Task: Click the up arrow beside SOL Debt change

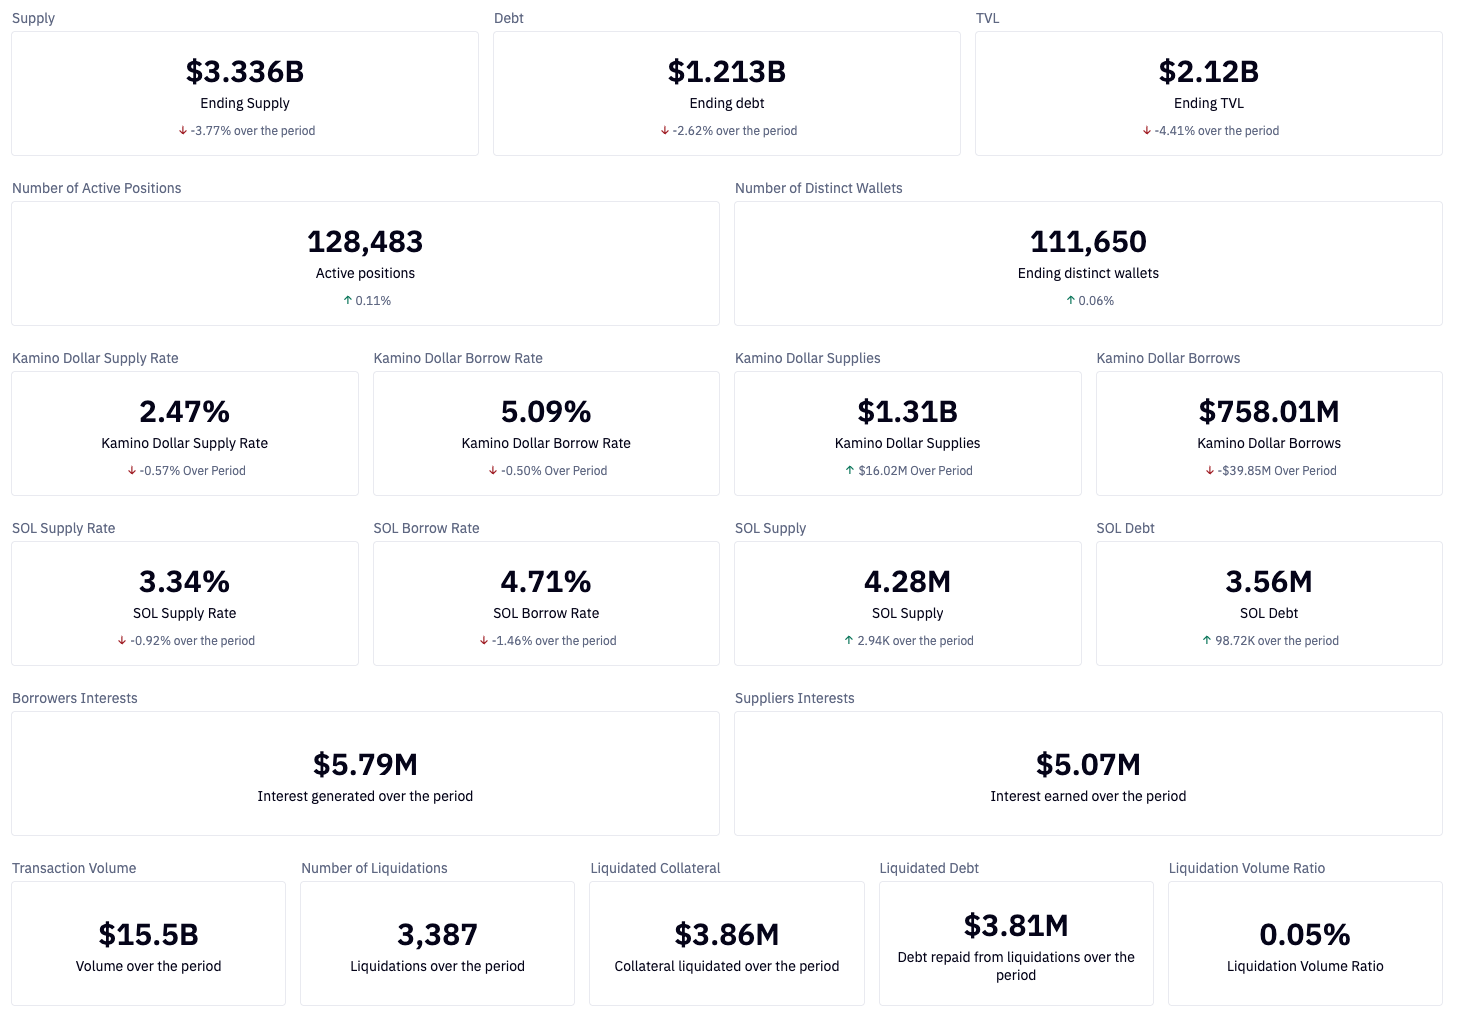Action: tap(1206, 641)
